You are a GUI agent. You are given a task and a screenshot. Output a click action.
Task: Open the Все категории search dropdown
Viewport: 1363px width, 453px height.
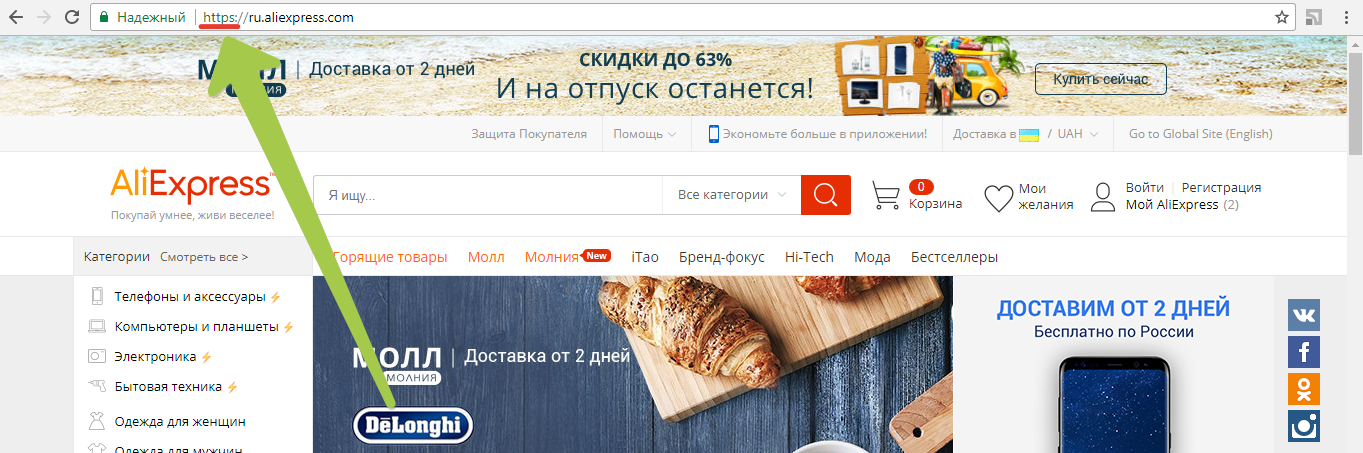(x=732, y=195)
